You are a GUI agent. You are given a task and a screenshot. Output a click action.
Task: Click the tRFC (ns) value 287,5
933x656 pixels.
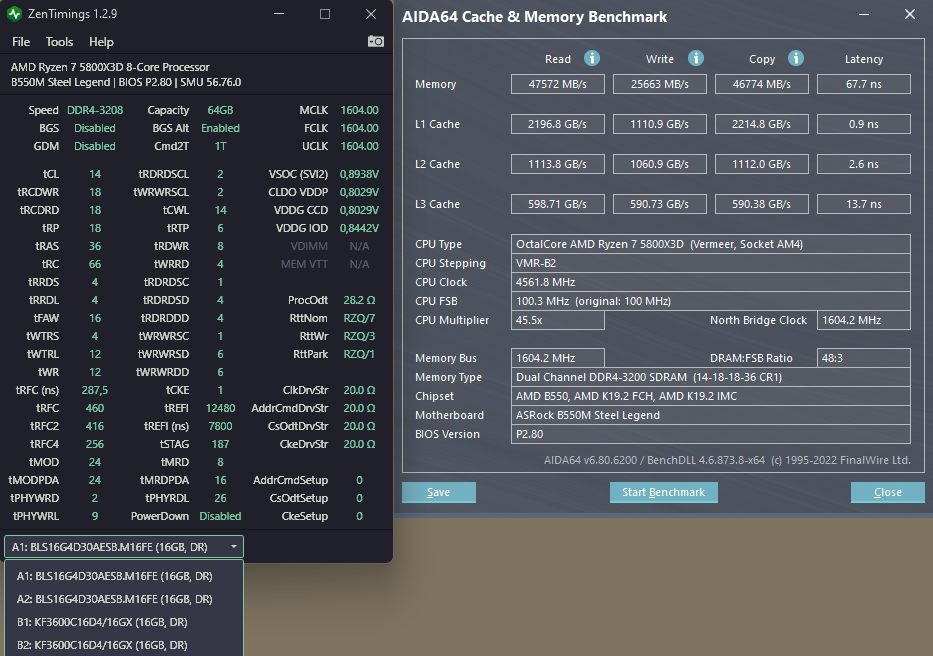point(95,390)
